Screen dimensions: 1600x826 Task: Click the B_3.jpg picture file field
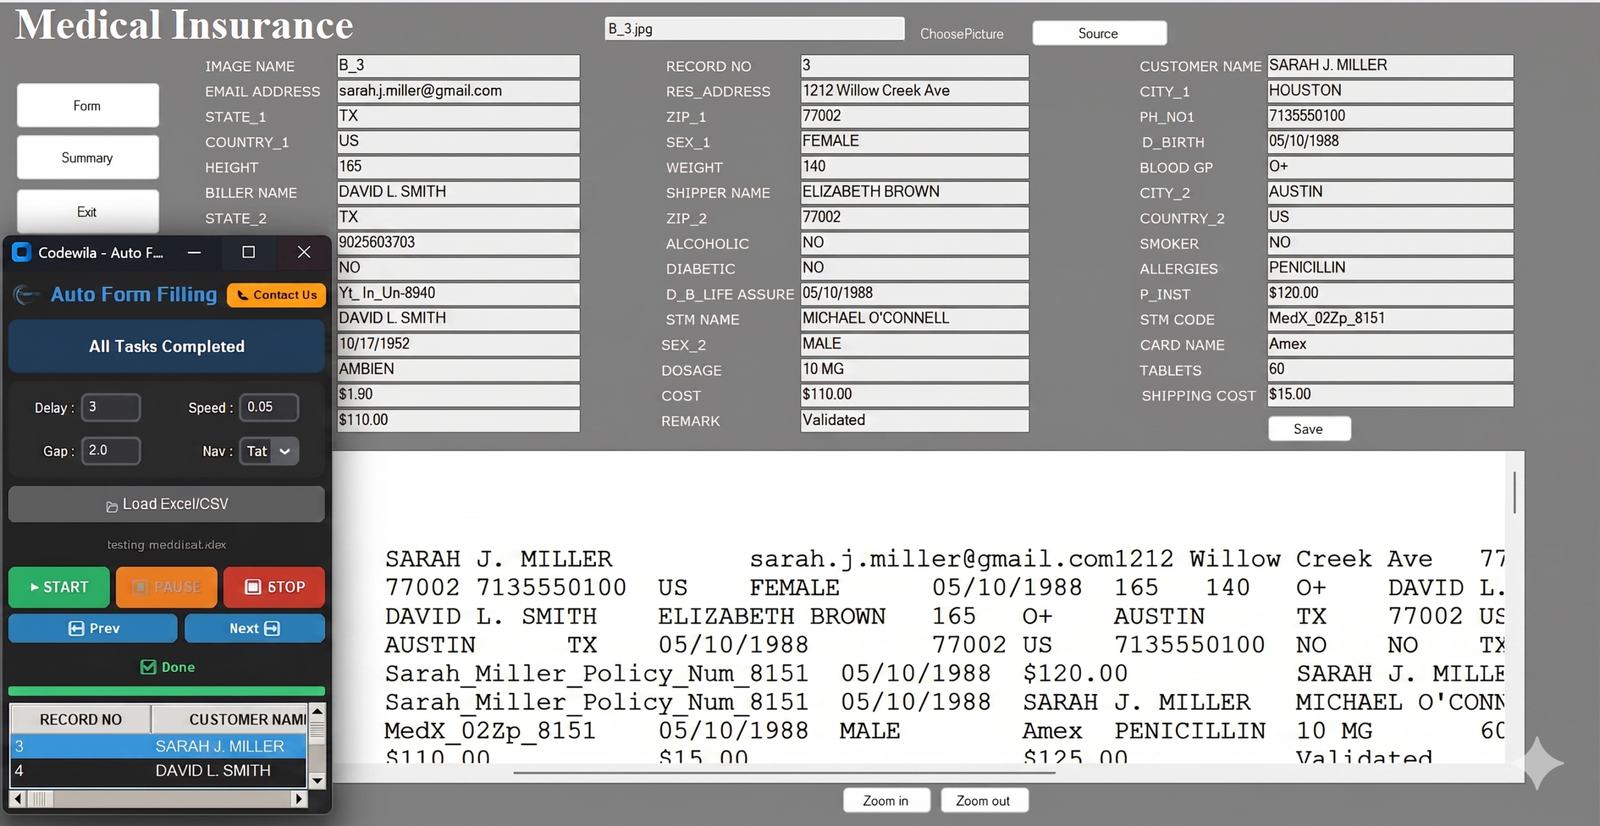[754, 29]
